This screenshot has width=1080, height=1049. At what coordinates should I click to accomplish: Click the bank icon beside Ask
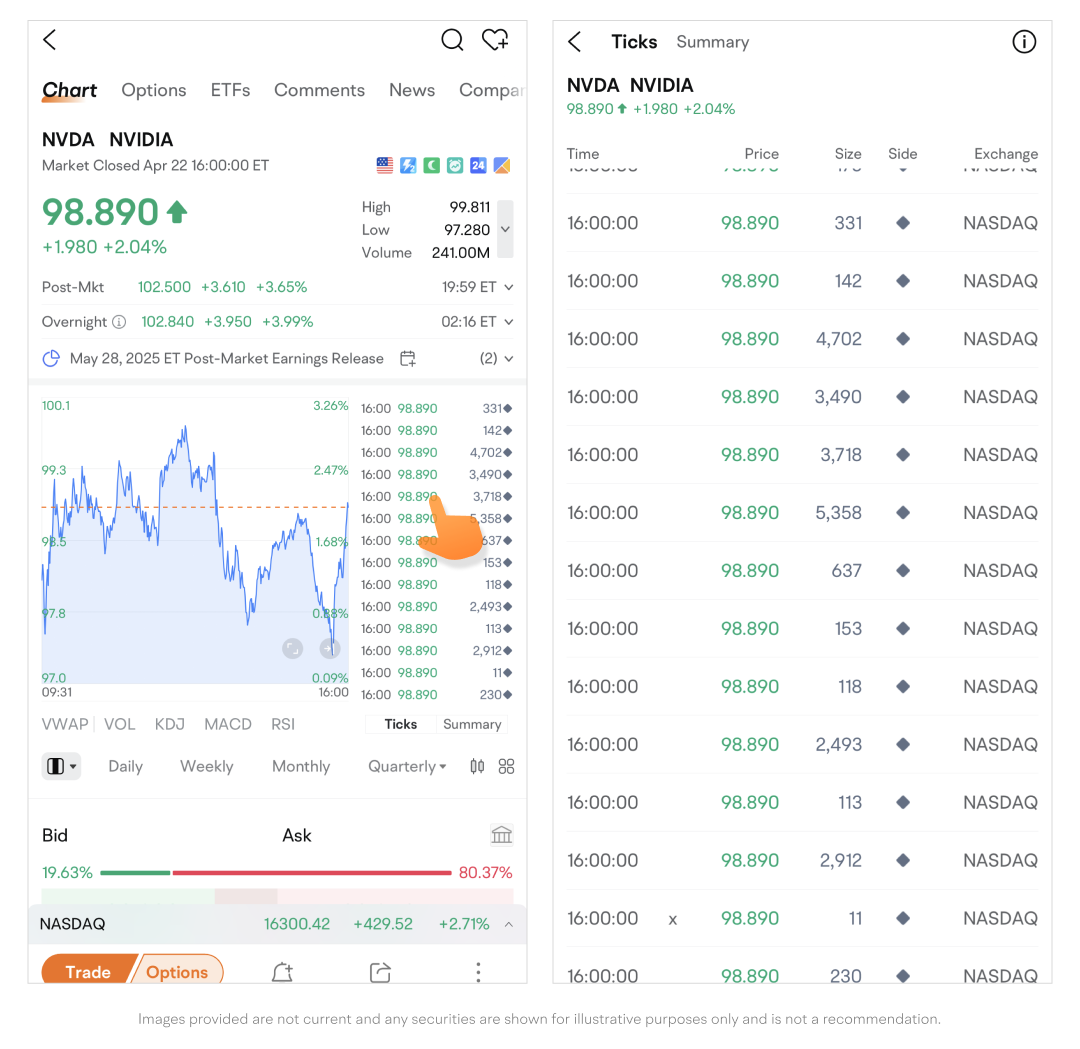(x=502, y=835)
